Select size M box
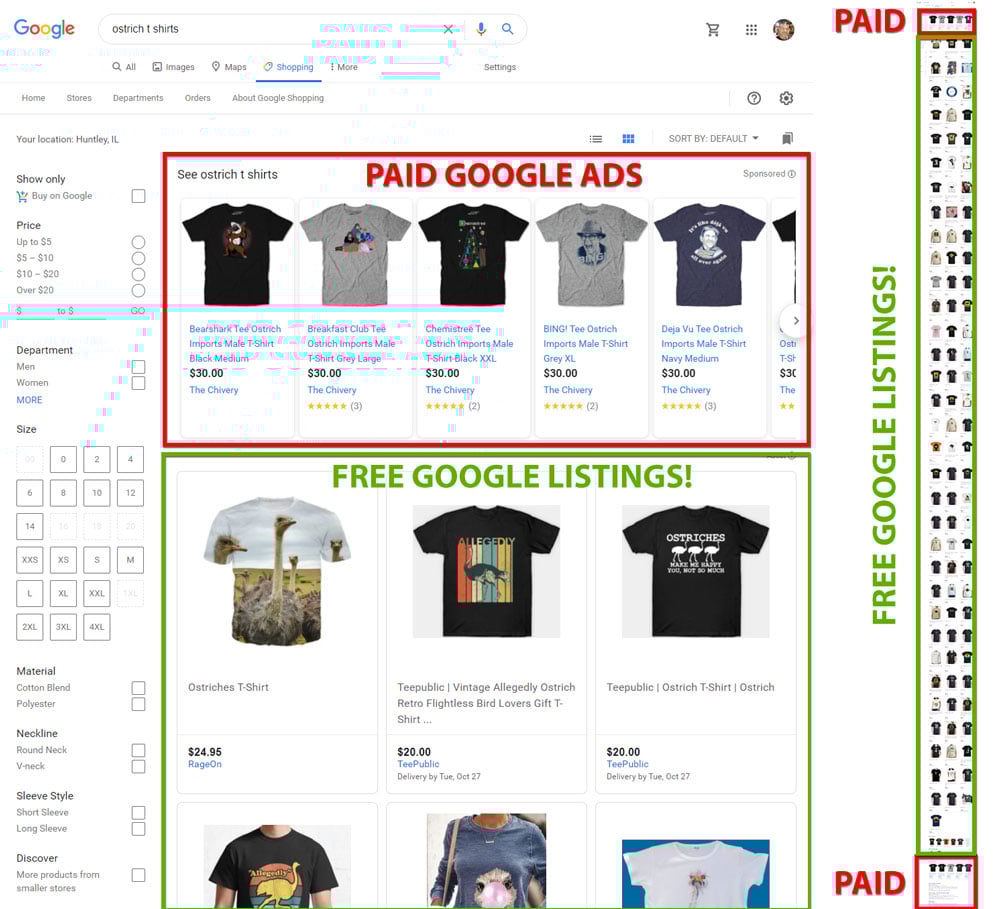This screenshot has width=1000, height=909. coord(130,559)
